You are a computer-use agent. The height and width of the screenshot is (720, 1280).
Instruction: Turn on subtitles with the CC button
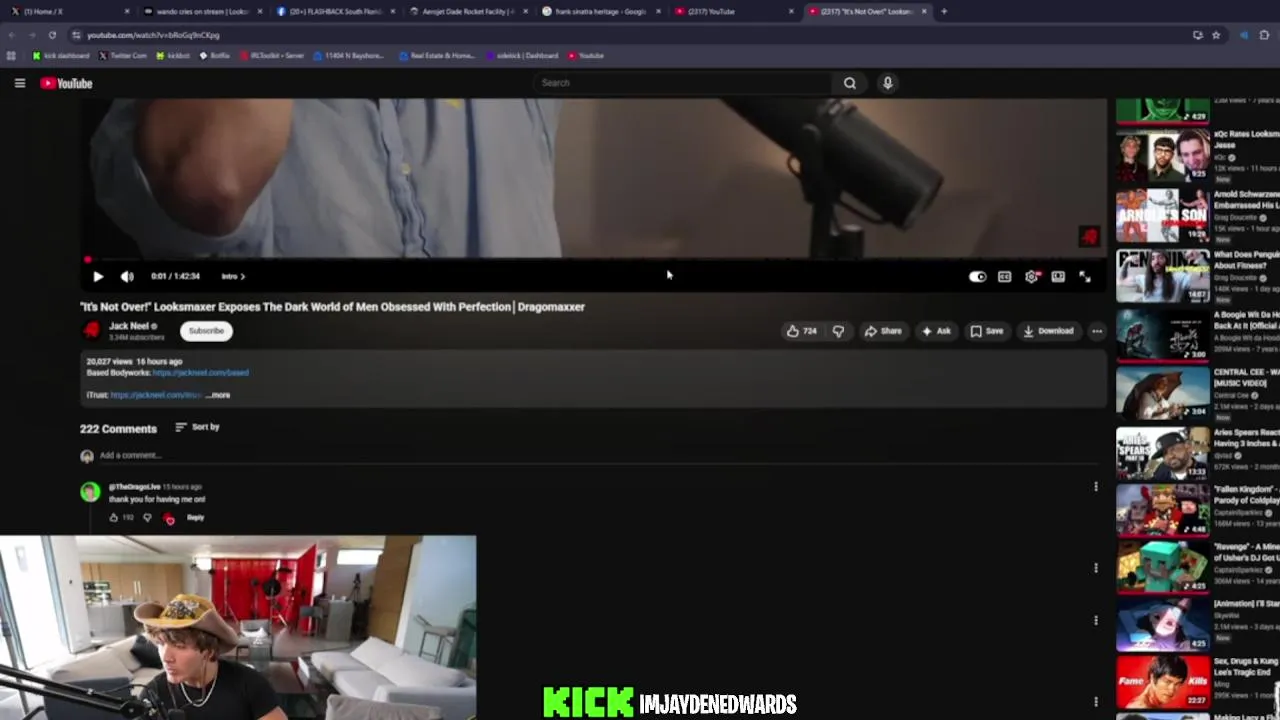pyautogui.click(x=1004, y=277)
